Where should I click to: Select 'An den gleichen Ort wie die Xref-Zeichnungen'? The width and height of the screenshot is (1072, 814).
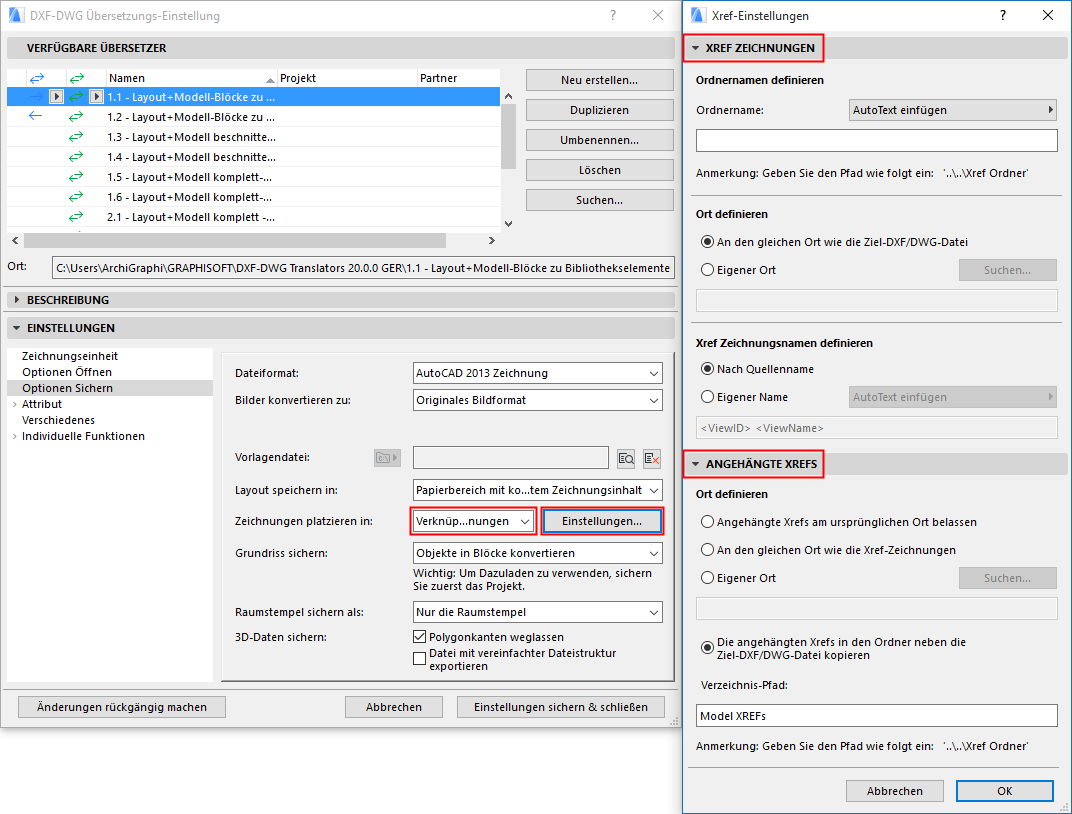point(708,550)
